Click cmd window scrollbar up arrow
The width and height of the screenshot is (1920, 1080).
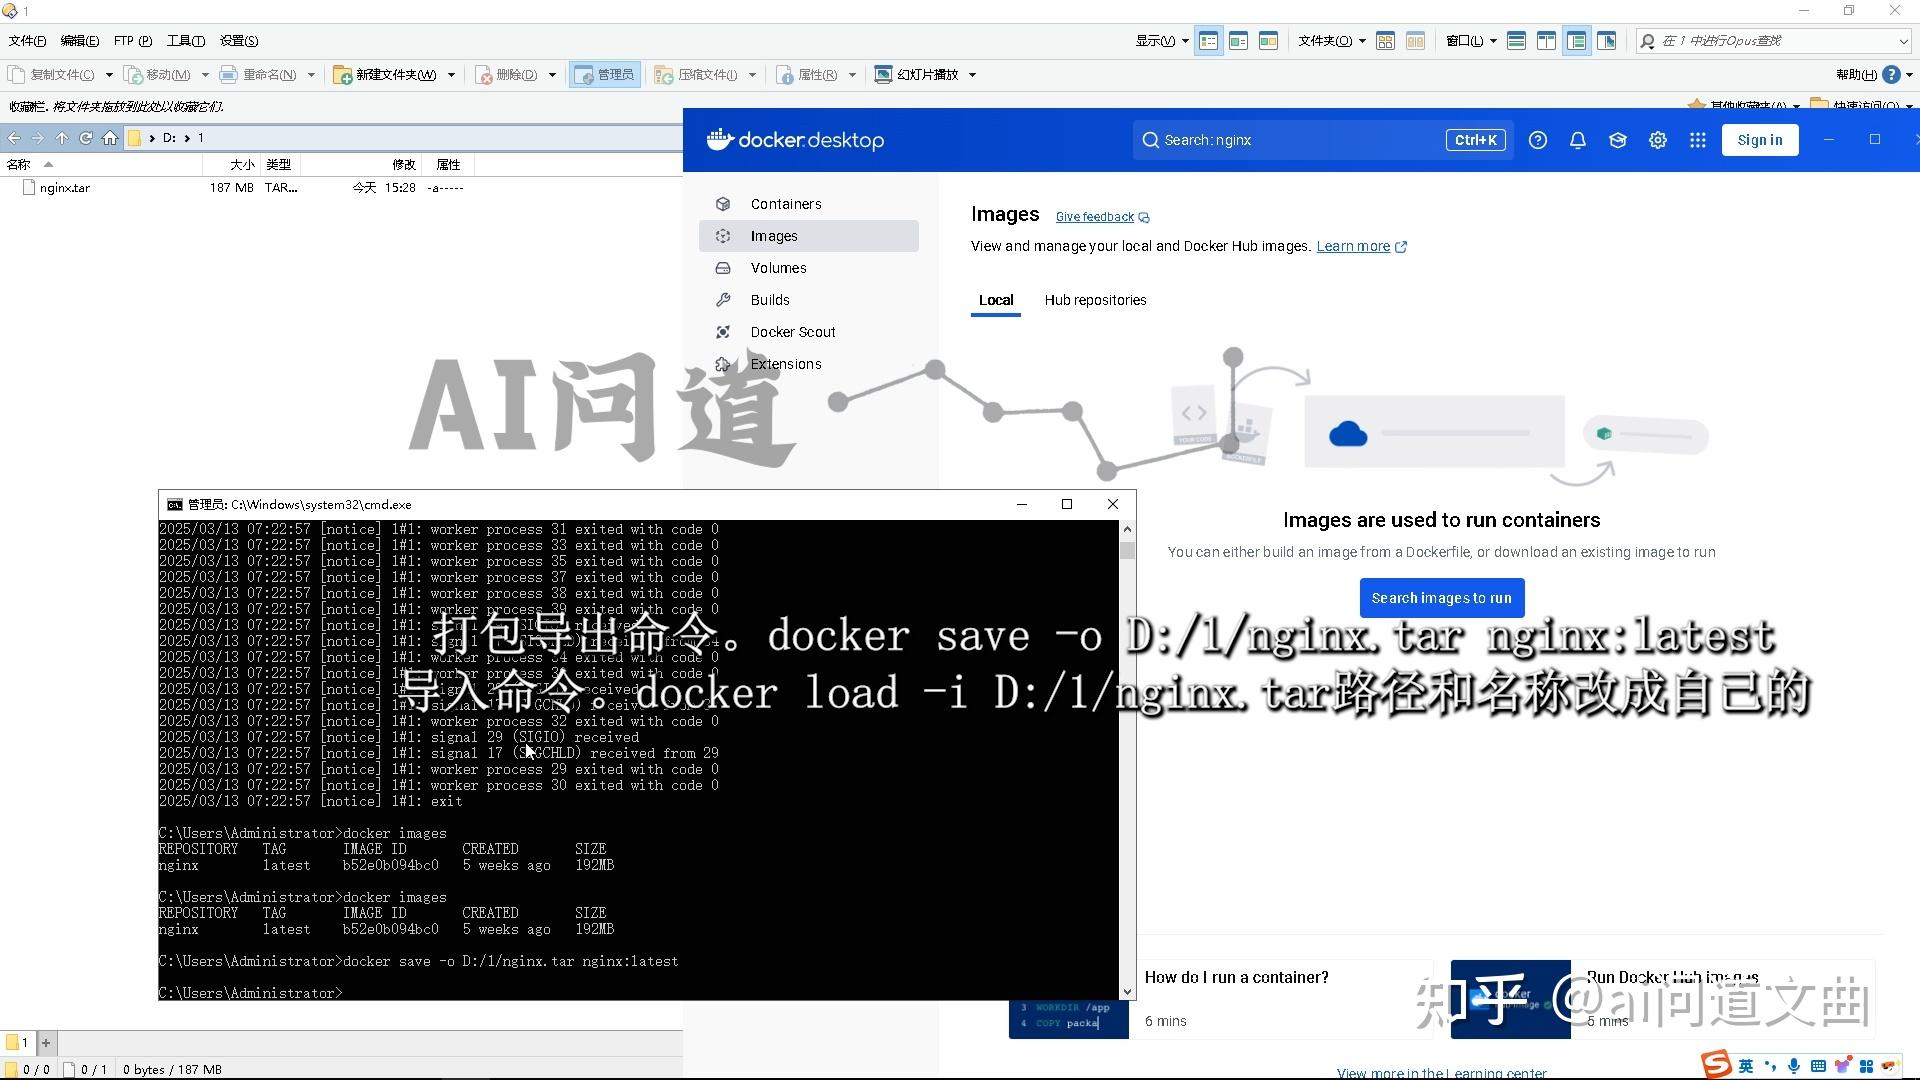click(x=1127, y=529)
